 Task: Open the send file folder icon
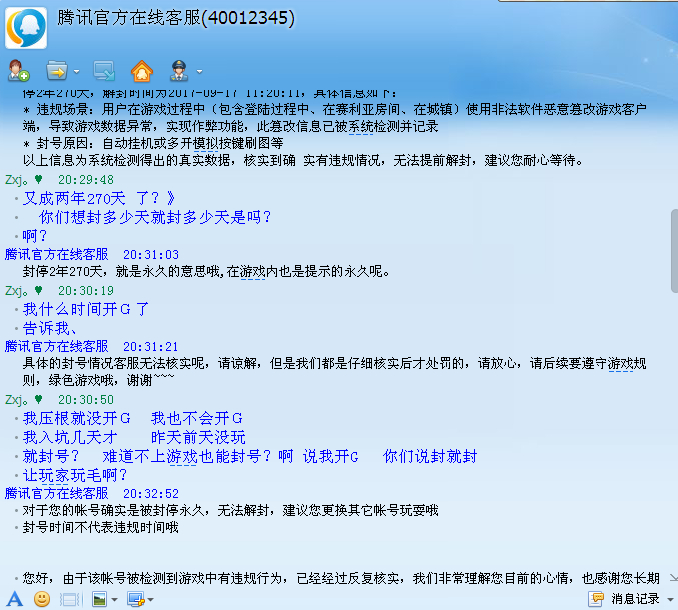[57, 71]
